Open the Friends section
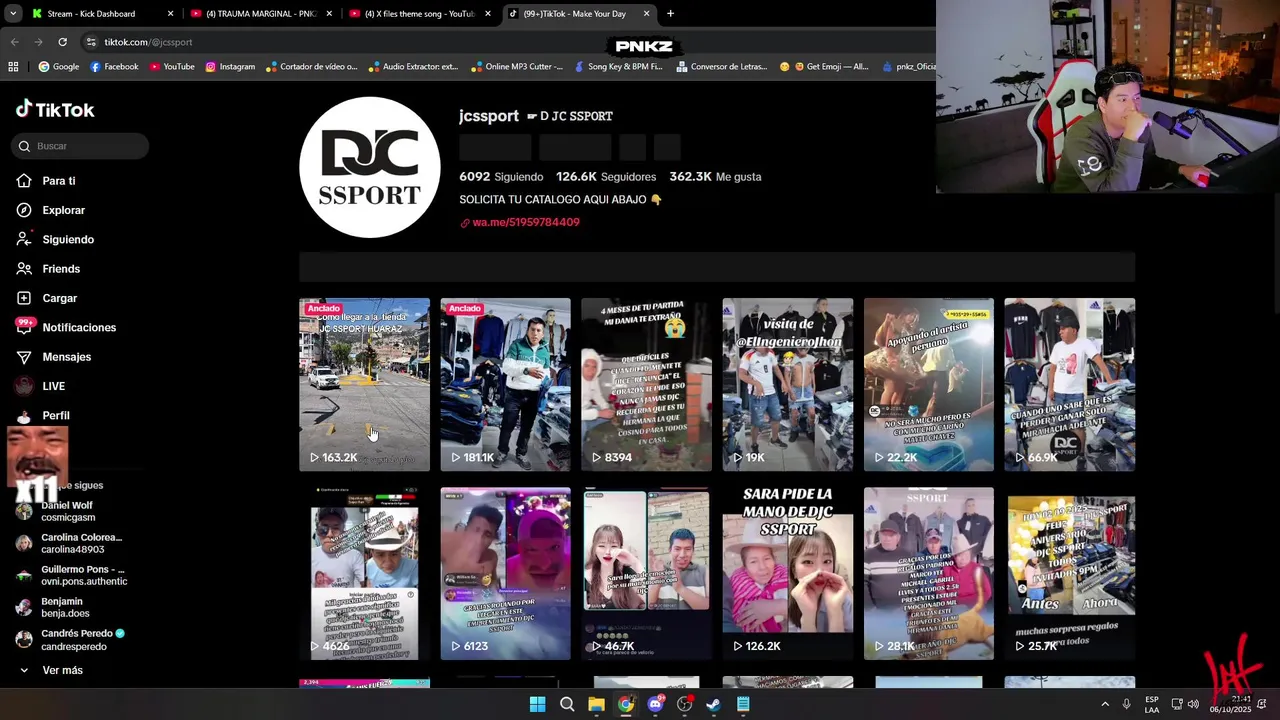This screenshot has height=720, width=1280. [x=48, y=269]
